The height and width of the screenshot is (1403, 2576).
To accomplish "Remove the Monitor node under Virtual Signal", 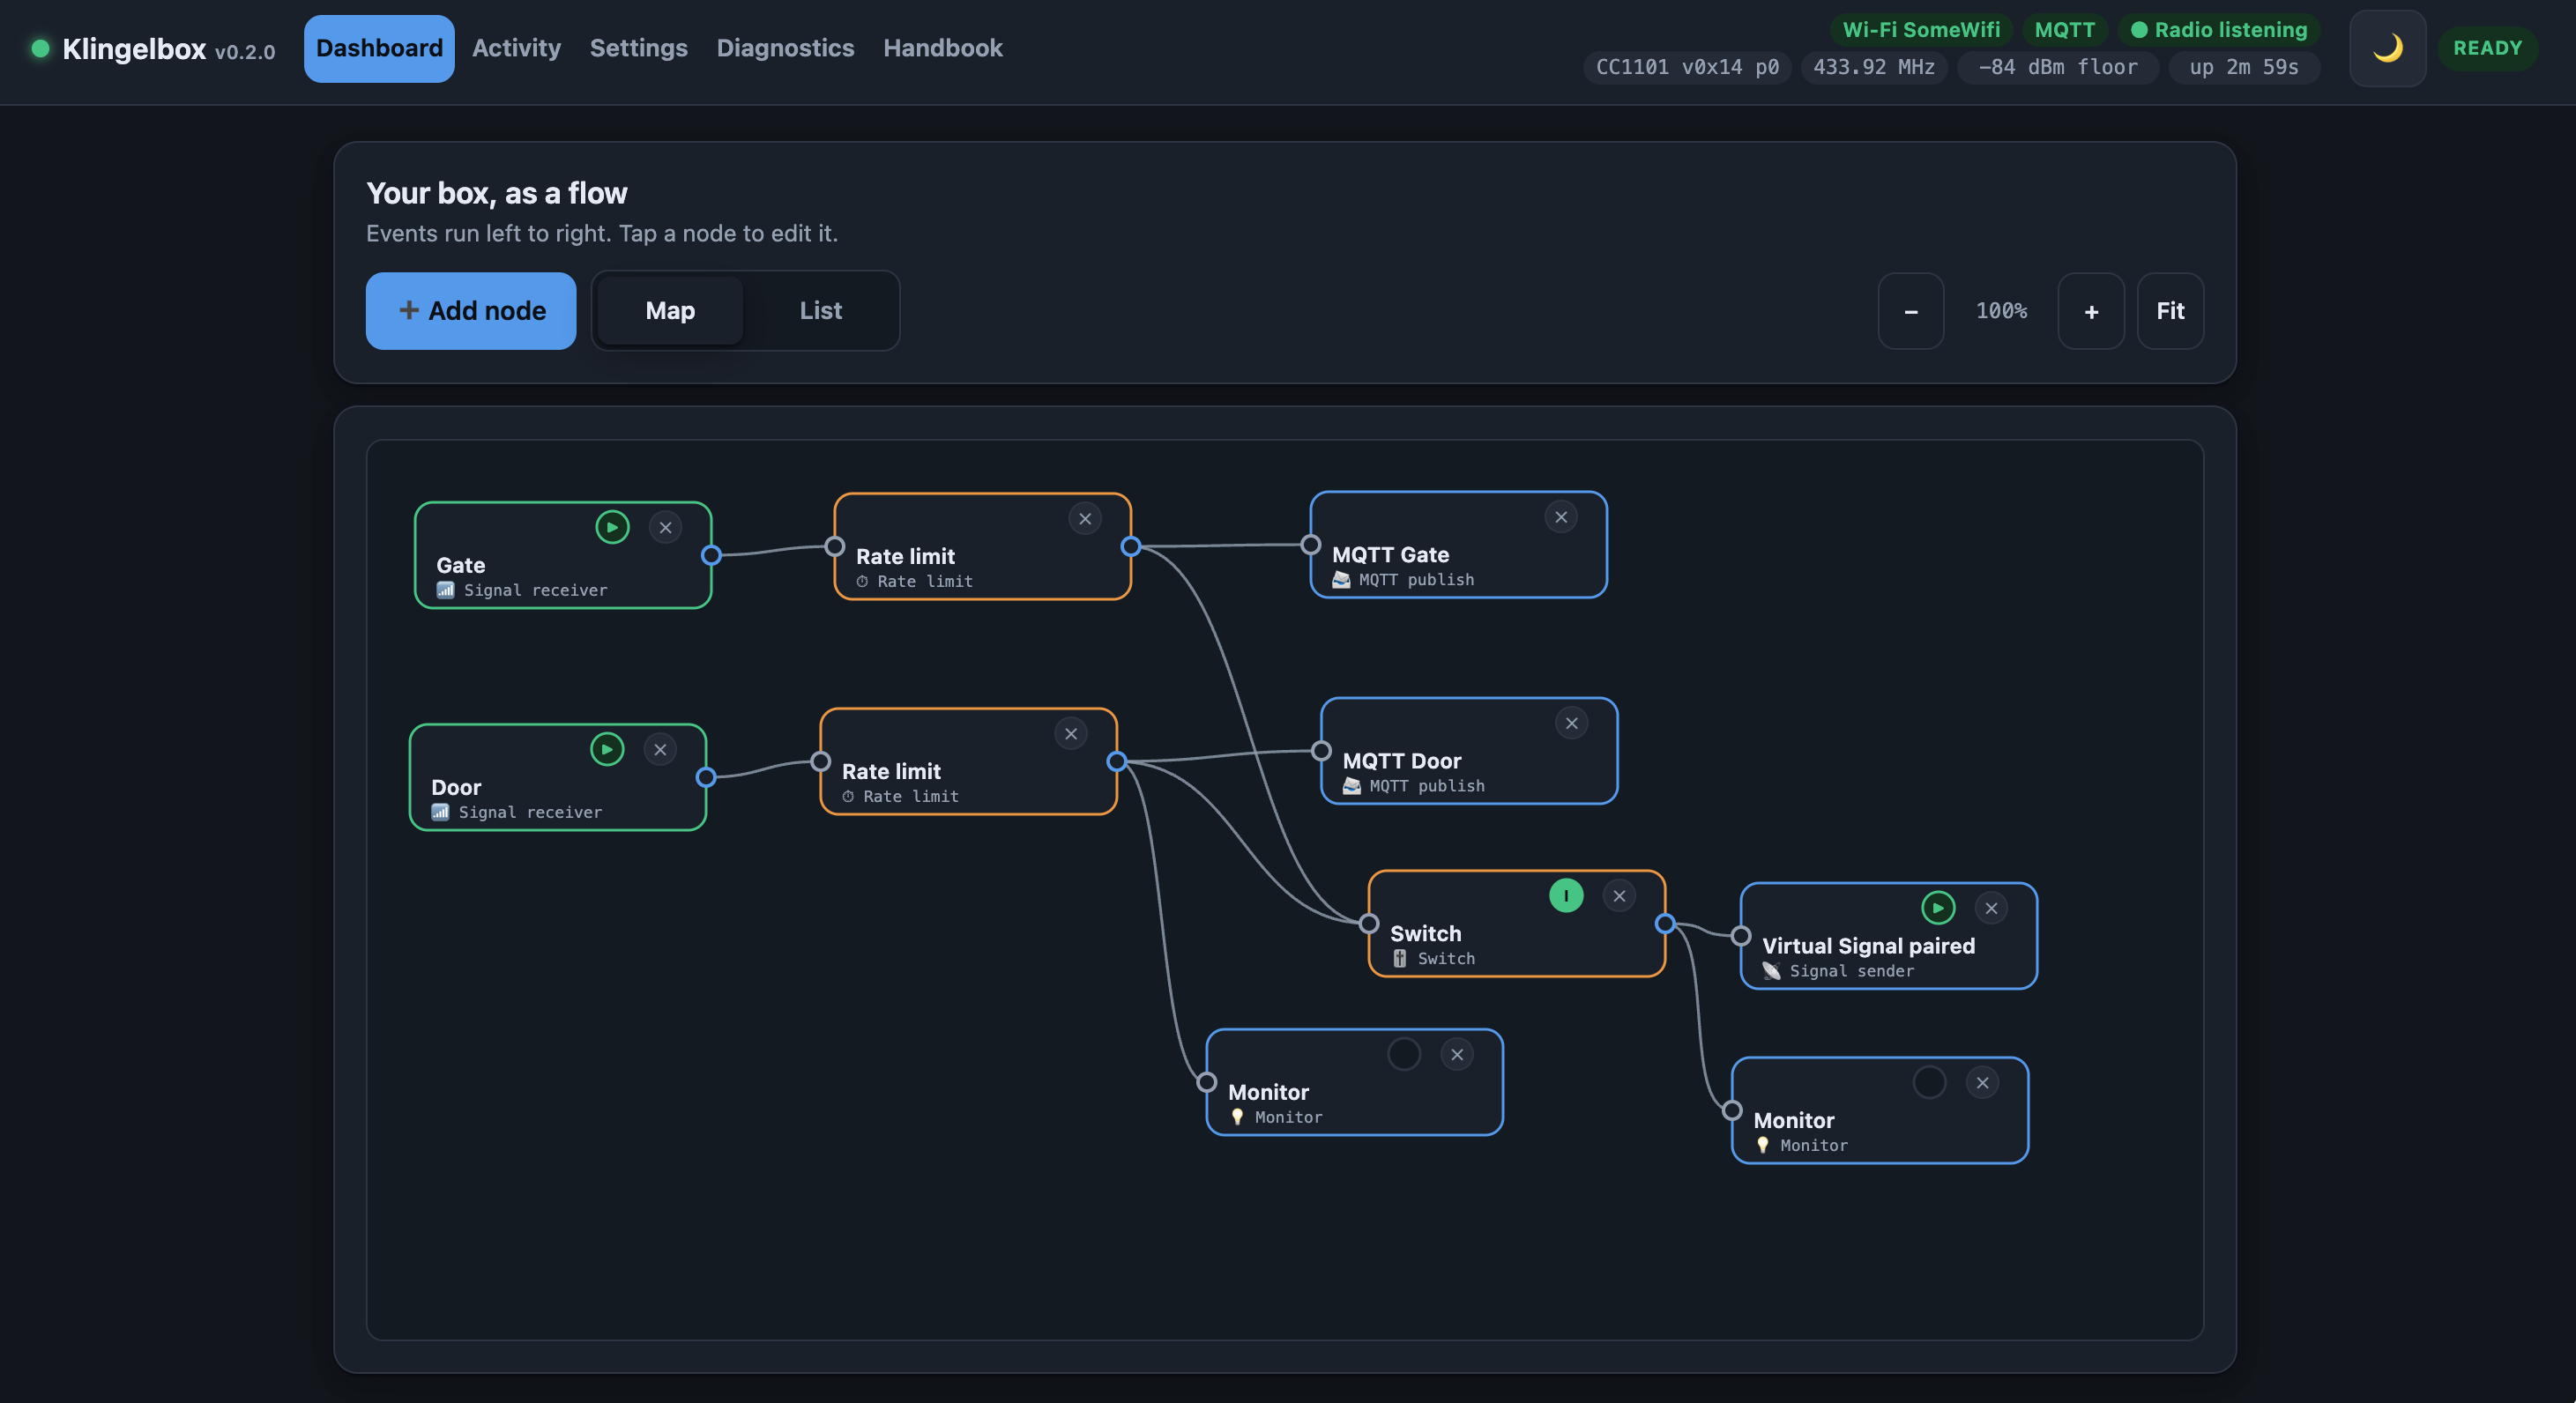I will coord(1982,1081).
